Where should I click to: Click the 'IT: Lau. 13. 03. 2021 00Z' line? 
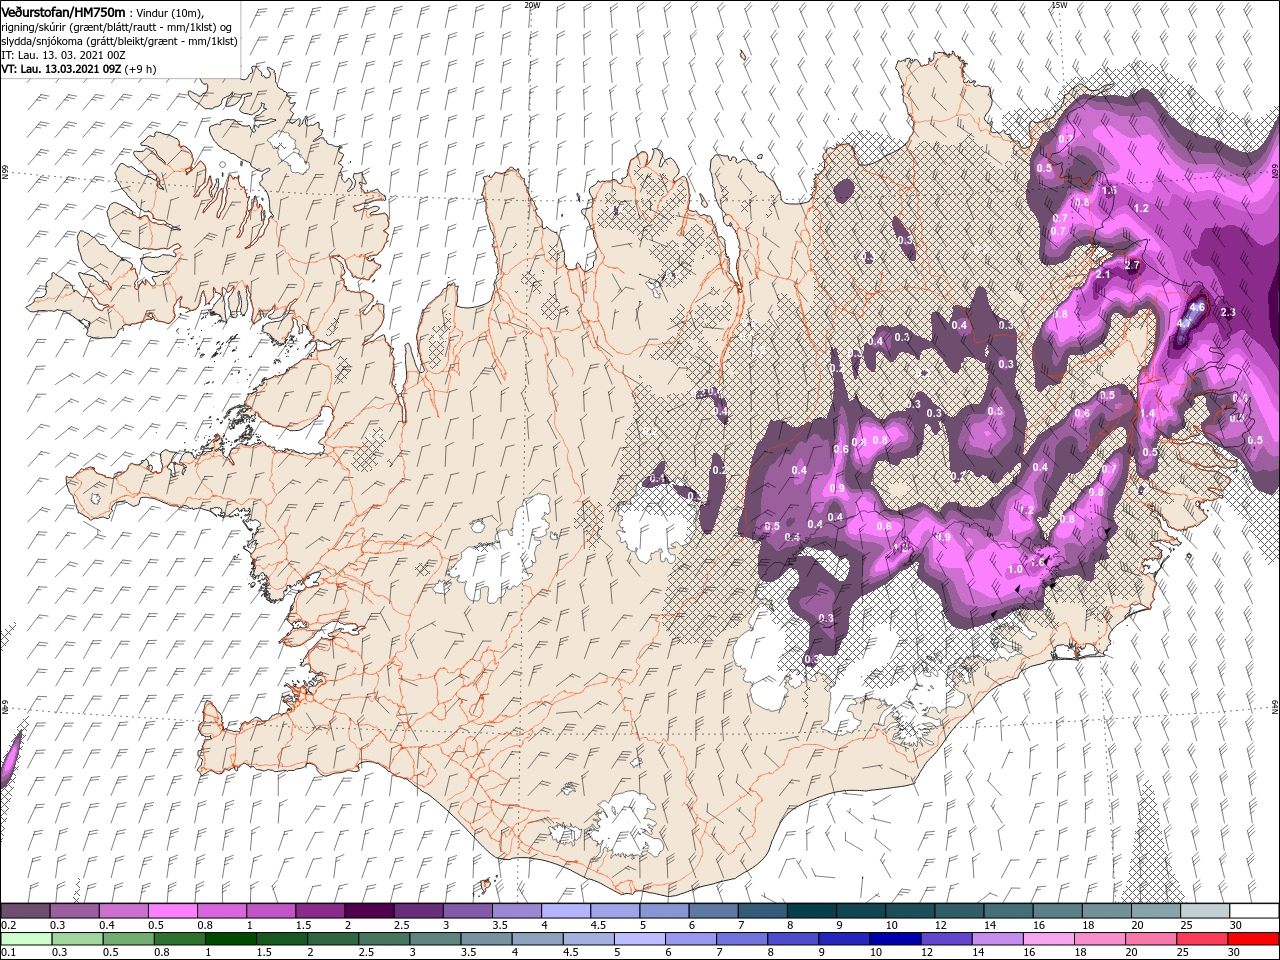[62, 55]
